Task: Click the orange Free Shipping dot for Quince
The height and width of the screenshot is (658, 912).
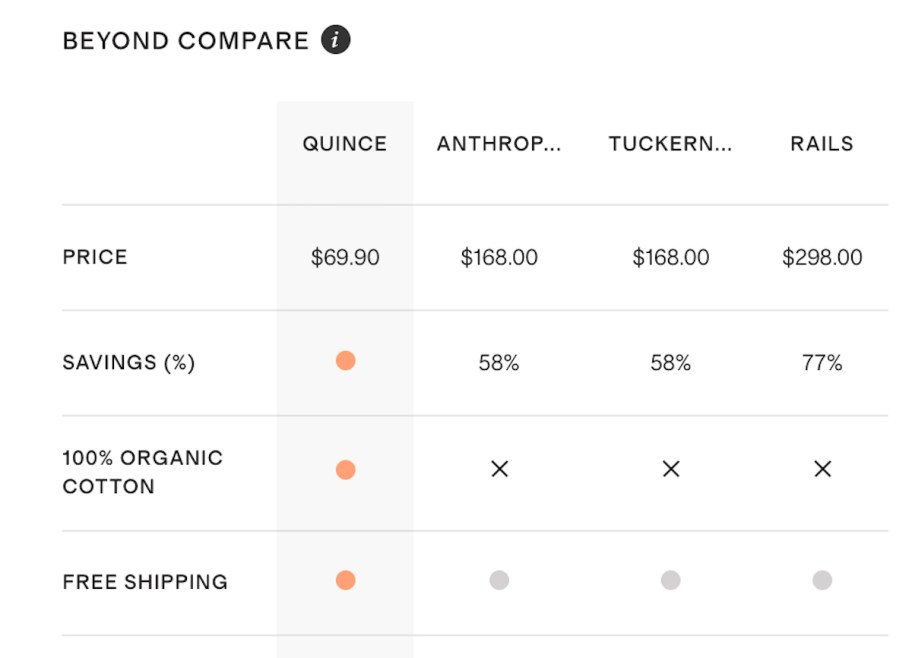Action: coord(345,581)
